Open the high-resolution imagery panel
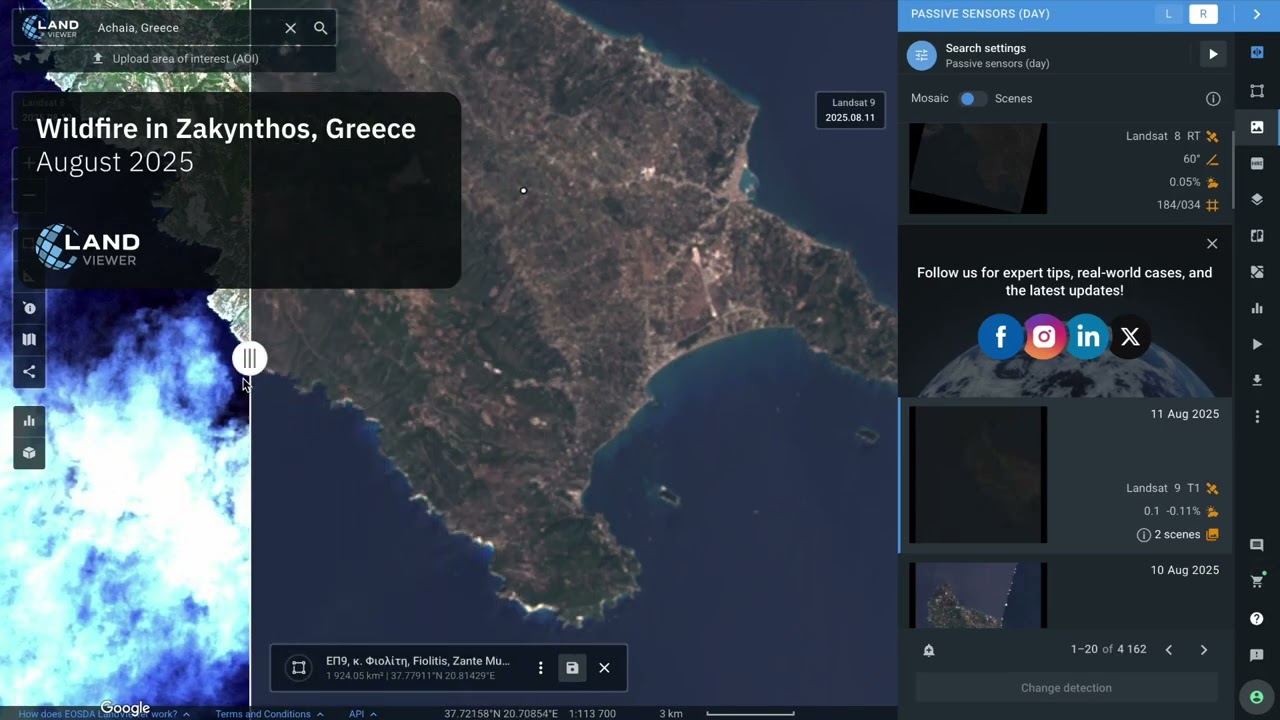This screenshot has height=720, width=1280. 1257,163
